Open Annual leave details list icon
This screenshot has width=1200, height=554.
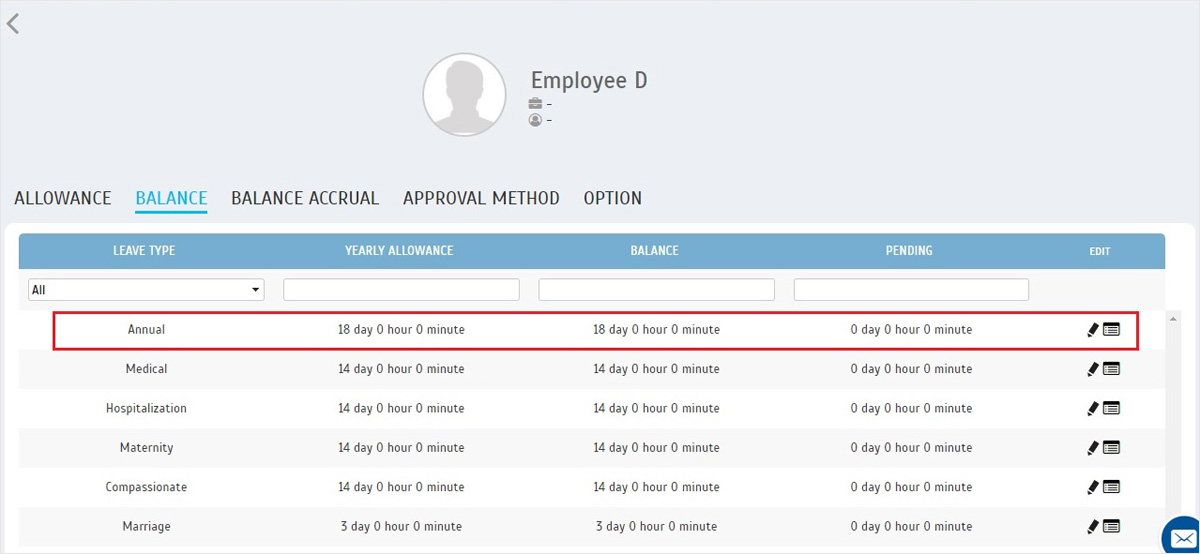[x=1111, y=329]
